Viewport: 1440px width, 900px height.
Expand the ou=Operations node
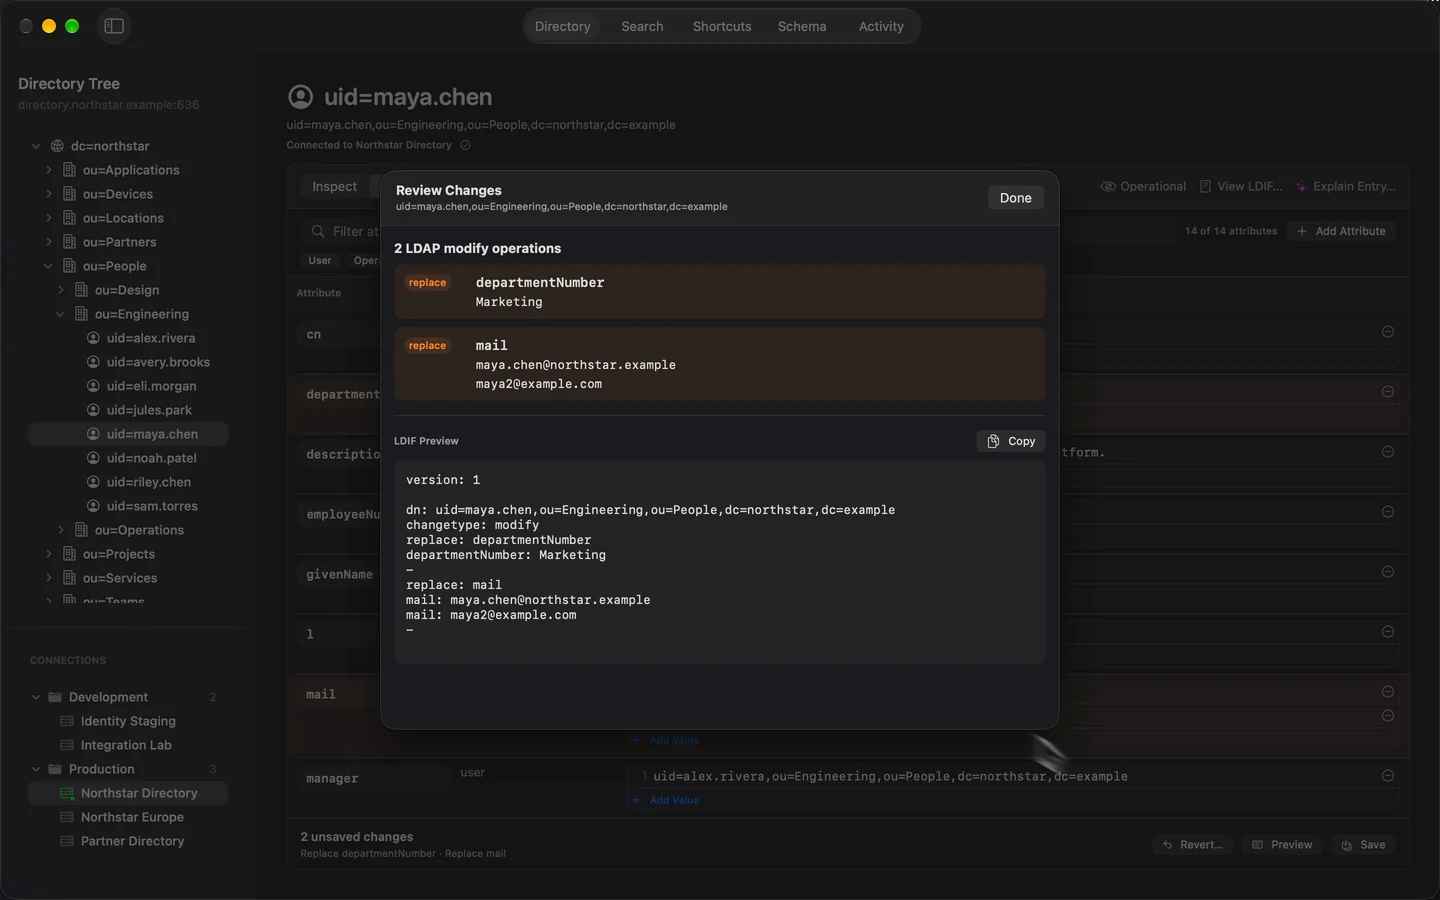(x=60, y=530)
